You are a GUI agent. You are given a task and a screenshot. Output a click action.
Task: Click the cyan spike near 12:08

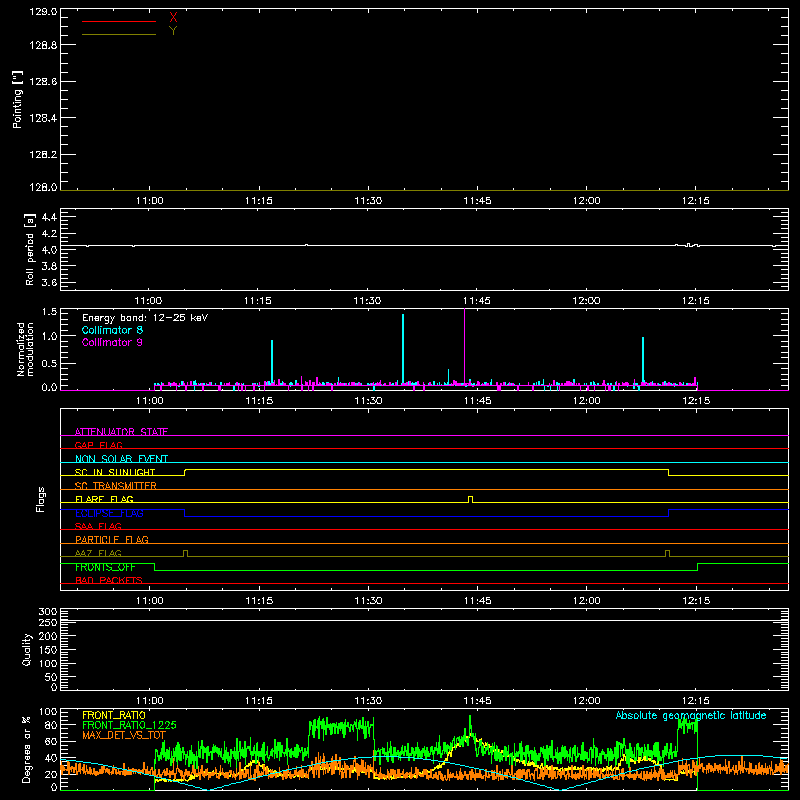coord(643,360)
